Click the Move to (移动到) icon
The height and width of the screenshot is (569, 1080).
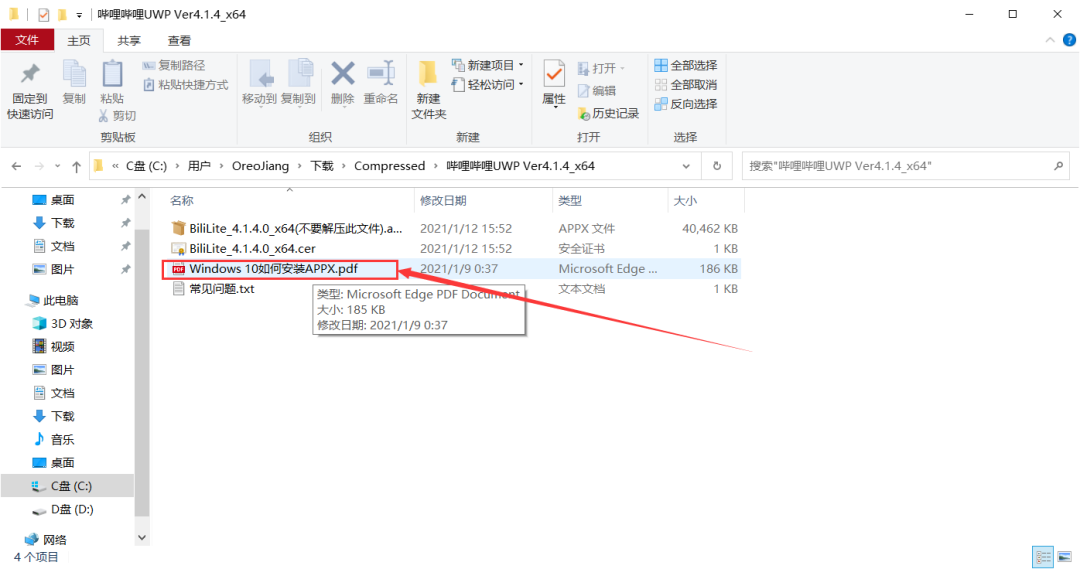[260, 74]
